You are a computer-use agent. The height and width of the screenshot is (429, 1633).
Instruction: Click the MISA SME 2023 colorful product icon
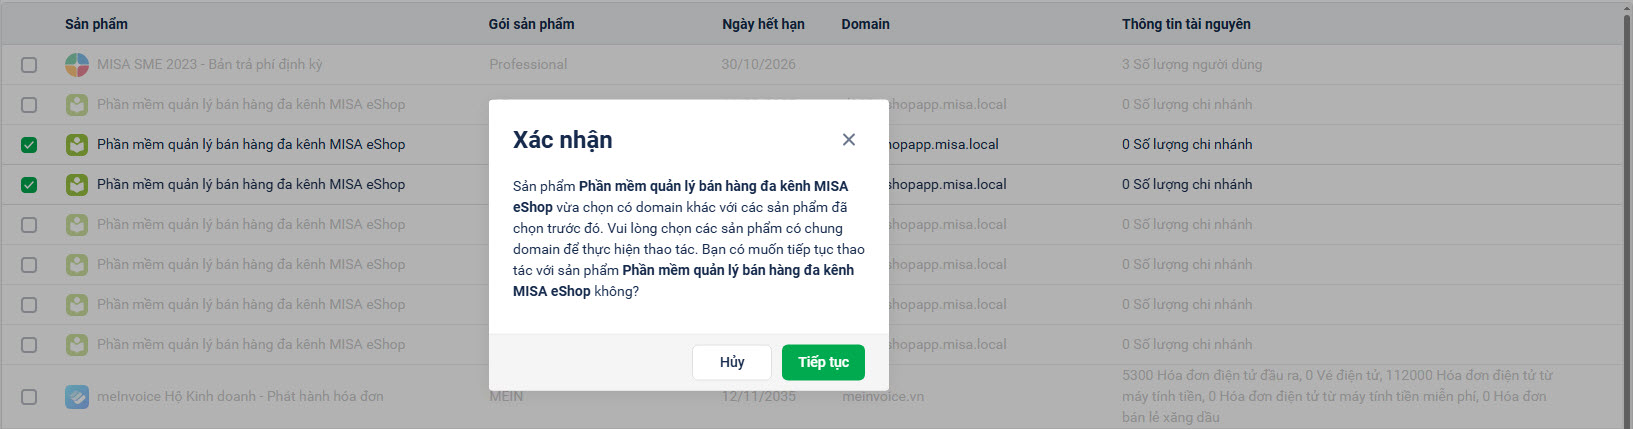77,65
